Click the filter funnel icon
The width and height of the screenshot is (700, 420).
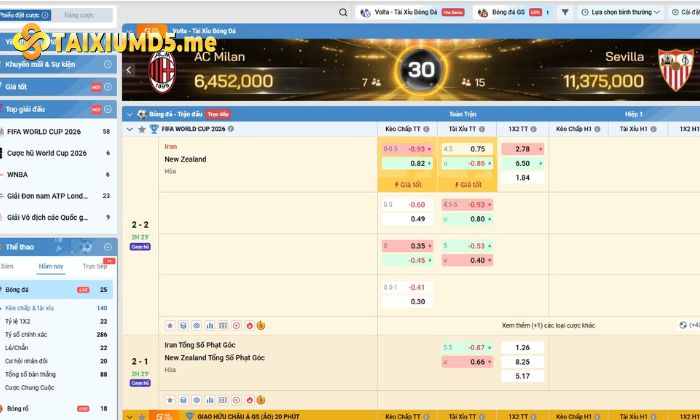(x=565, y=12)
